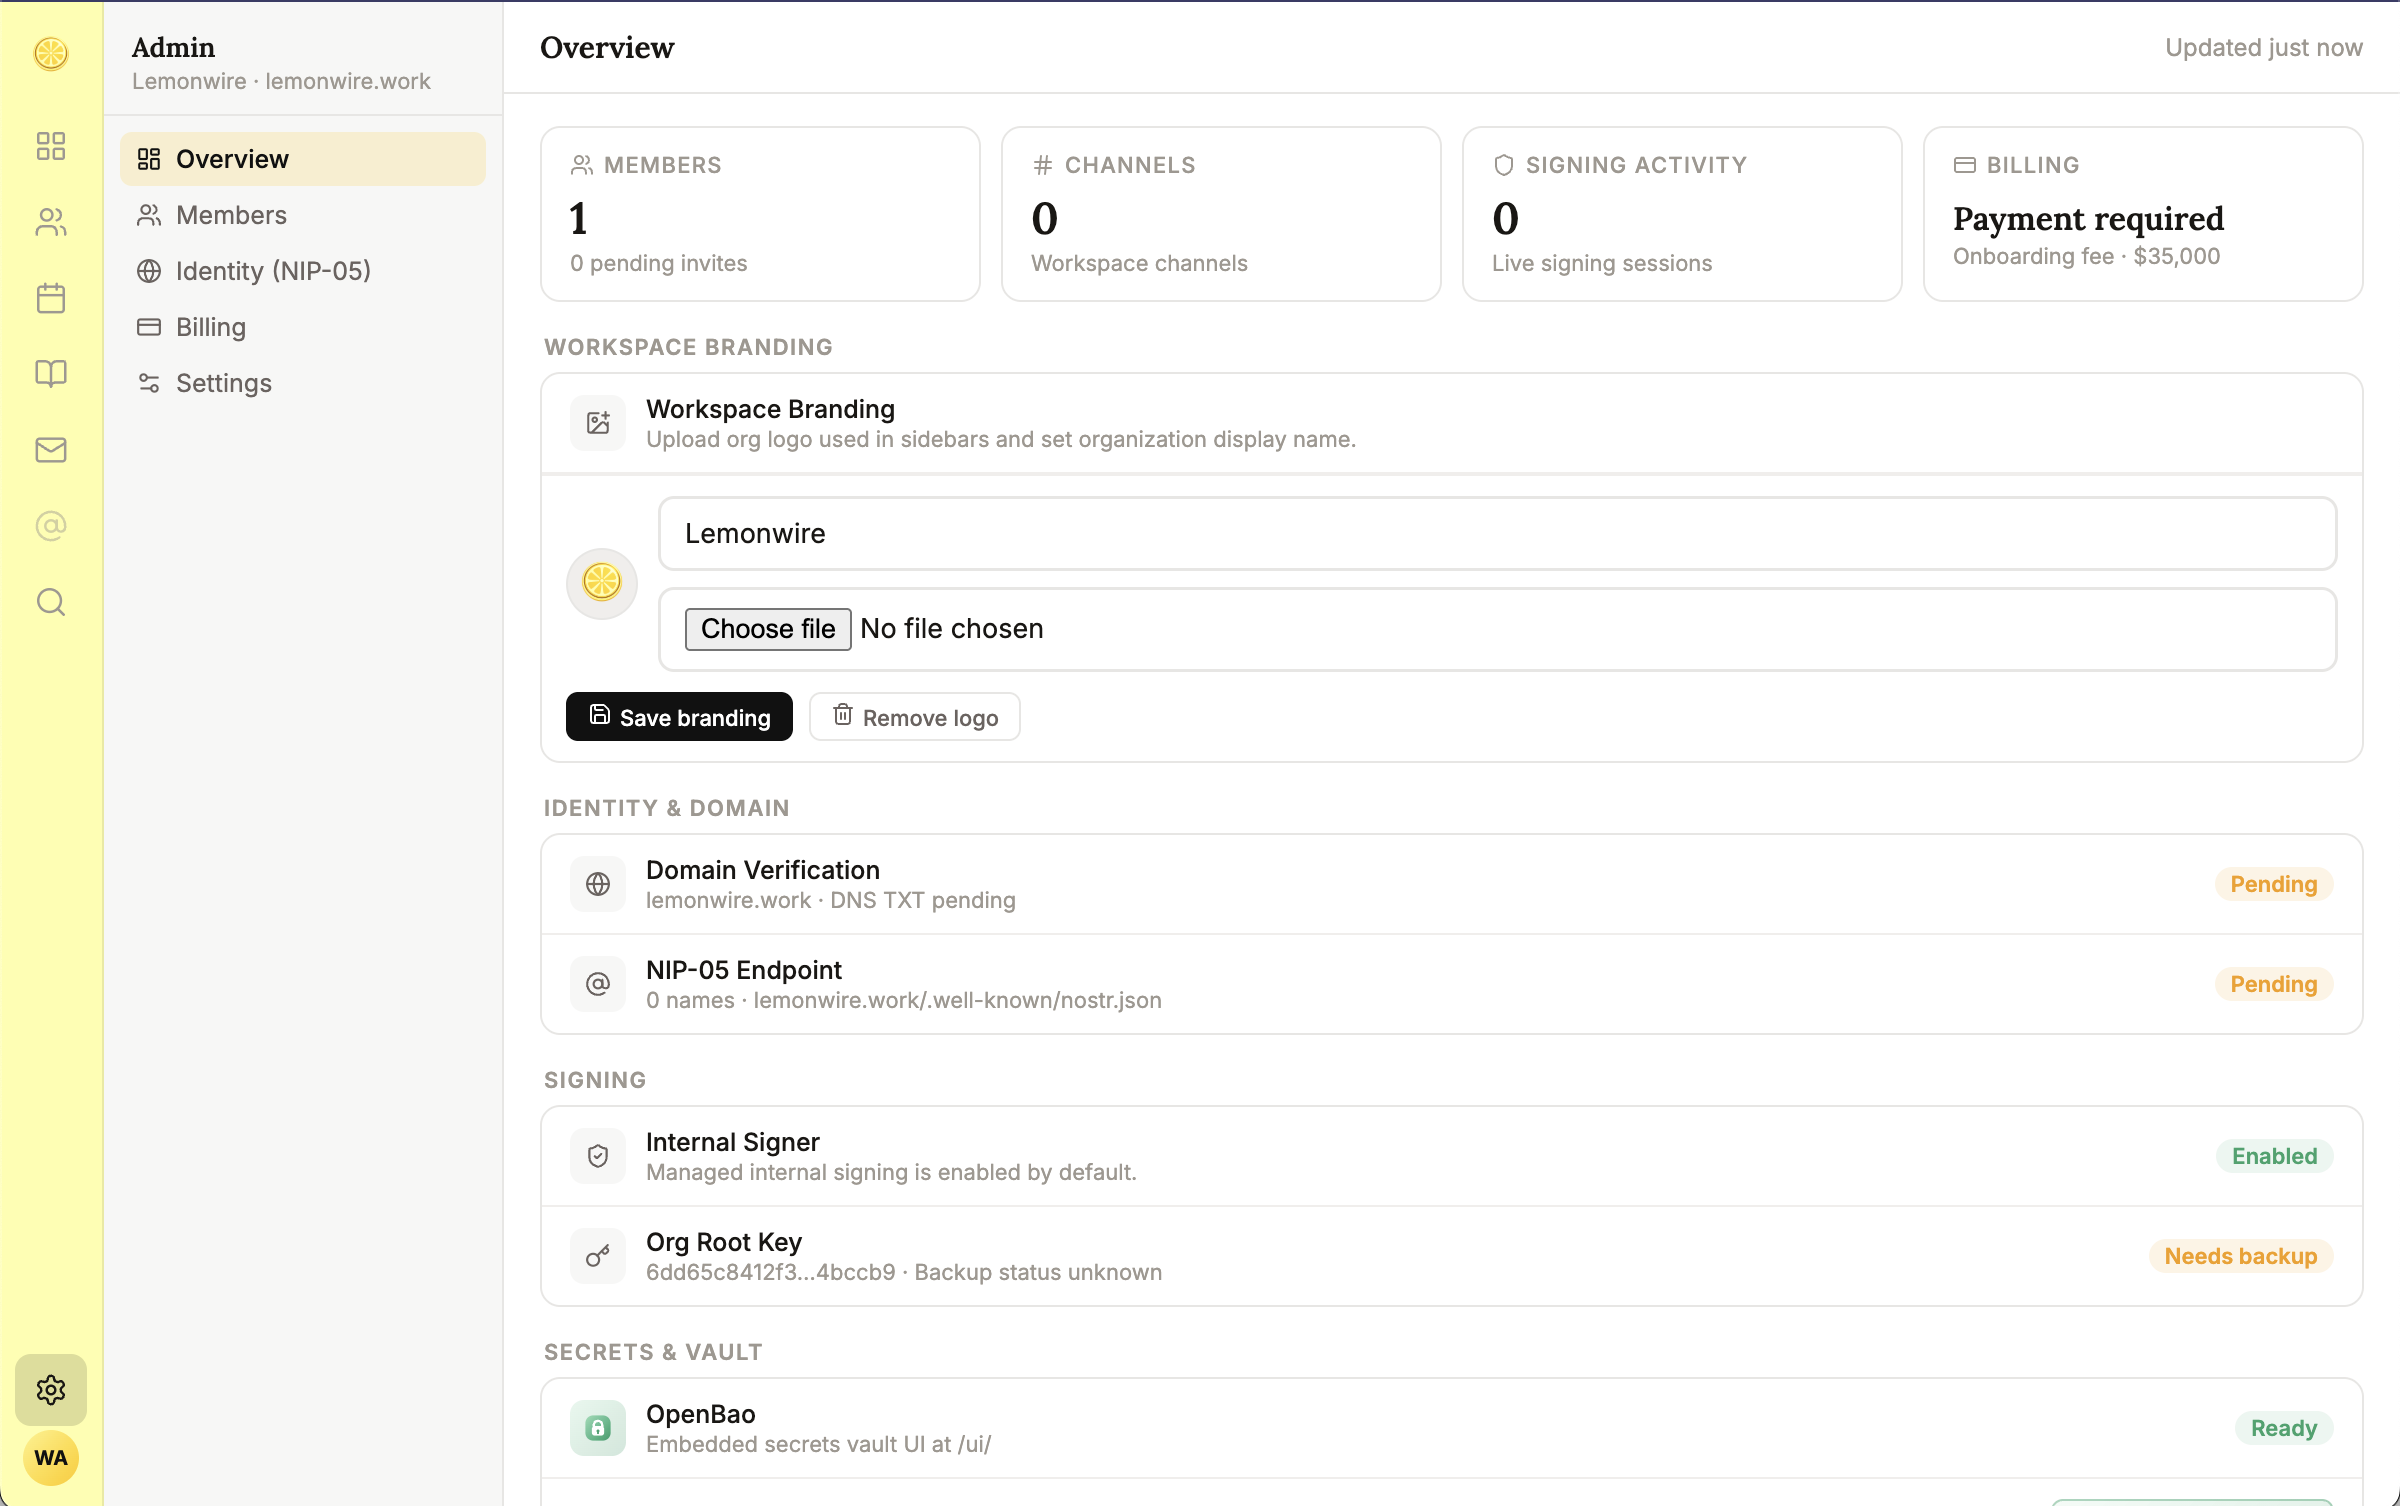
Task: Click the Members stat card
Action: [761, 214]
